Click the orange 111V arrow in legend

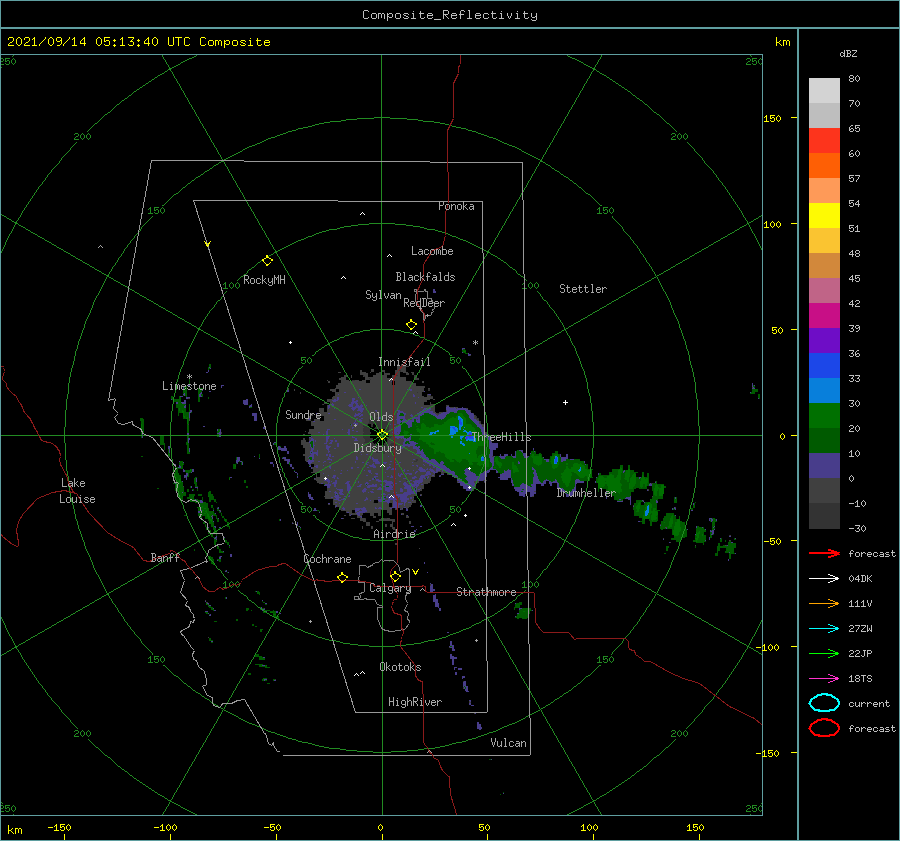(x=824, y=603)
